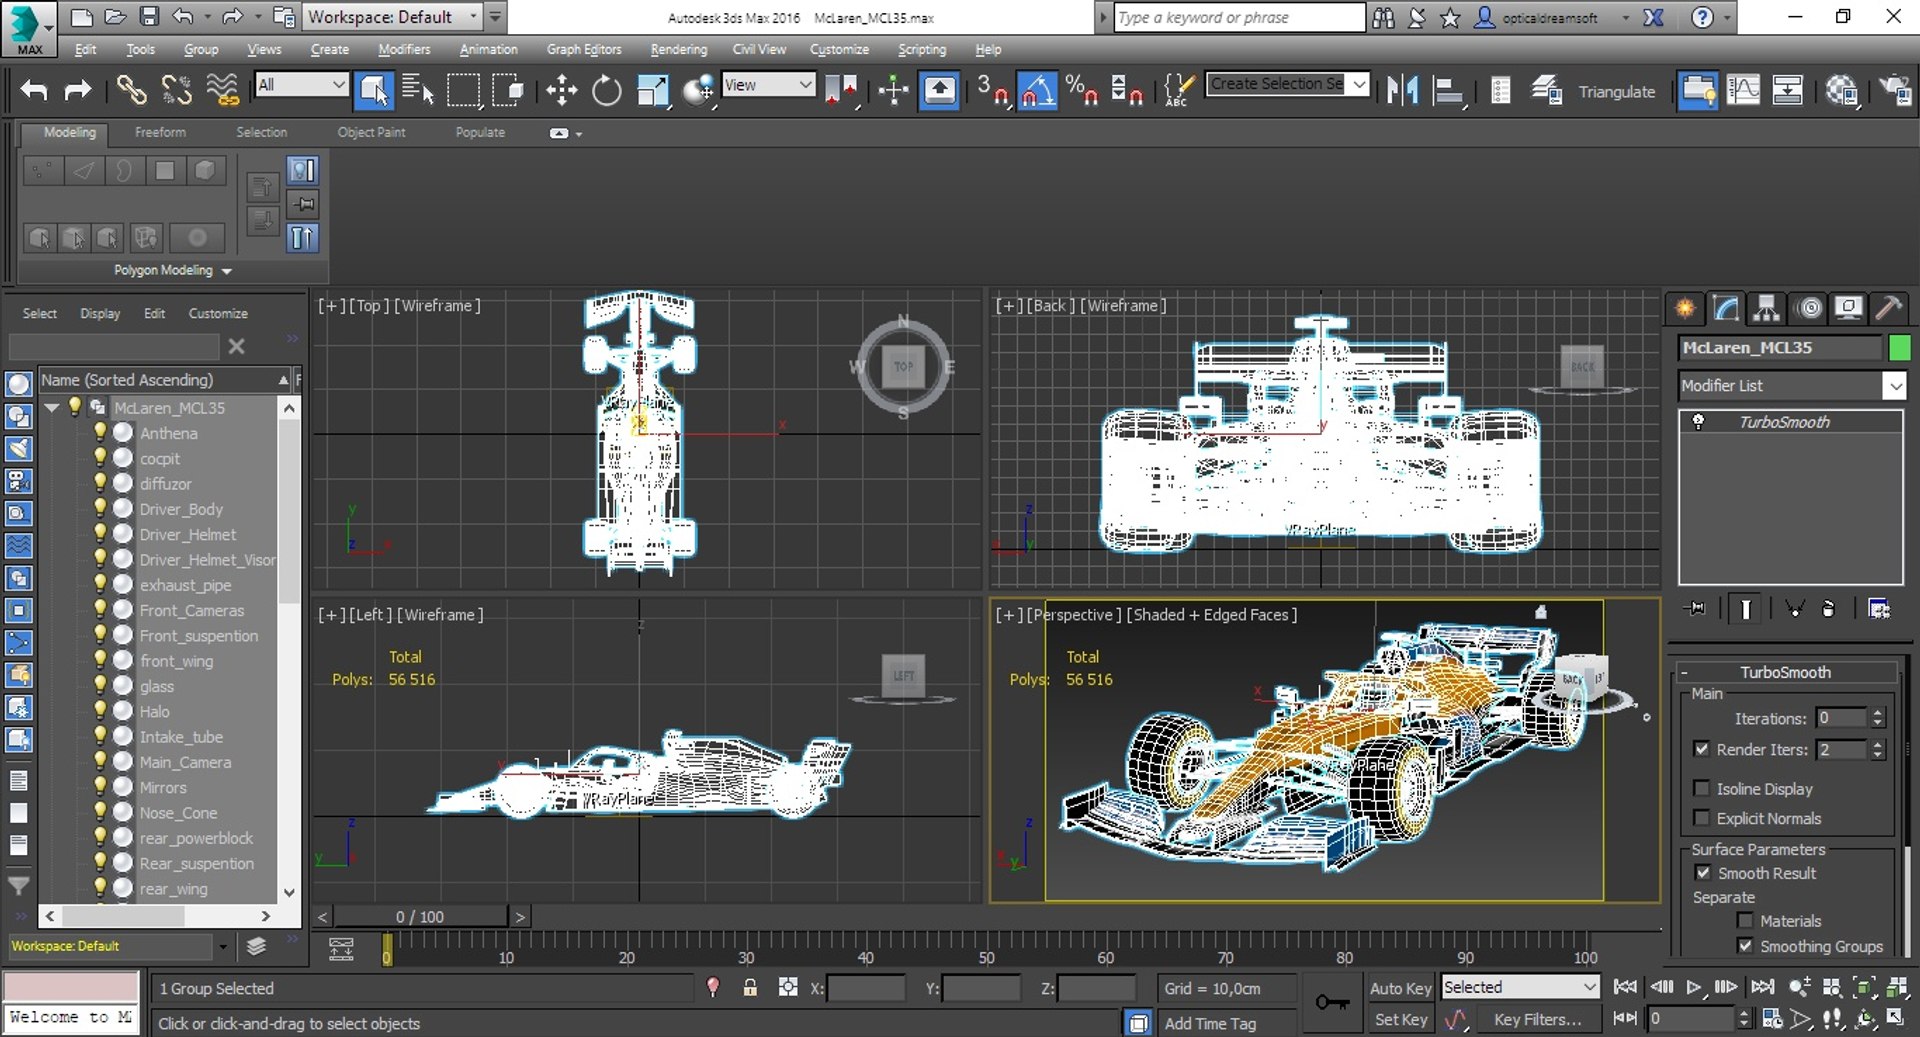Switch to the Object Paint ribbon tab
The image size is (1920, 1037).
point(371,132)
